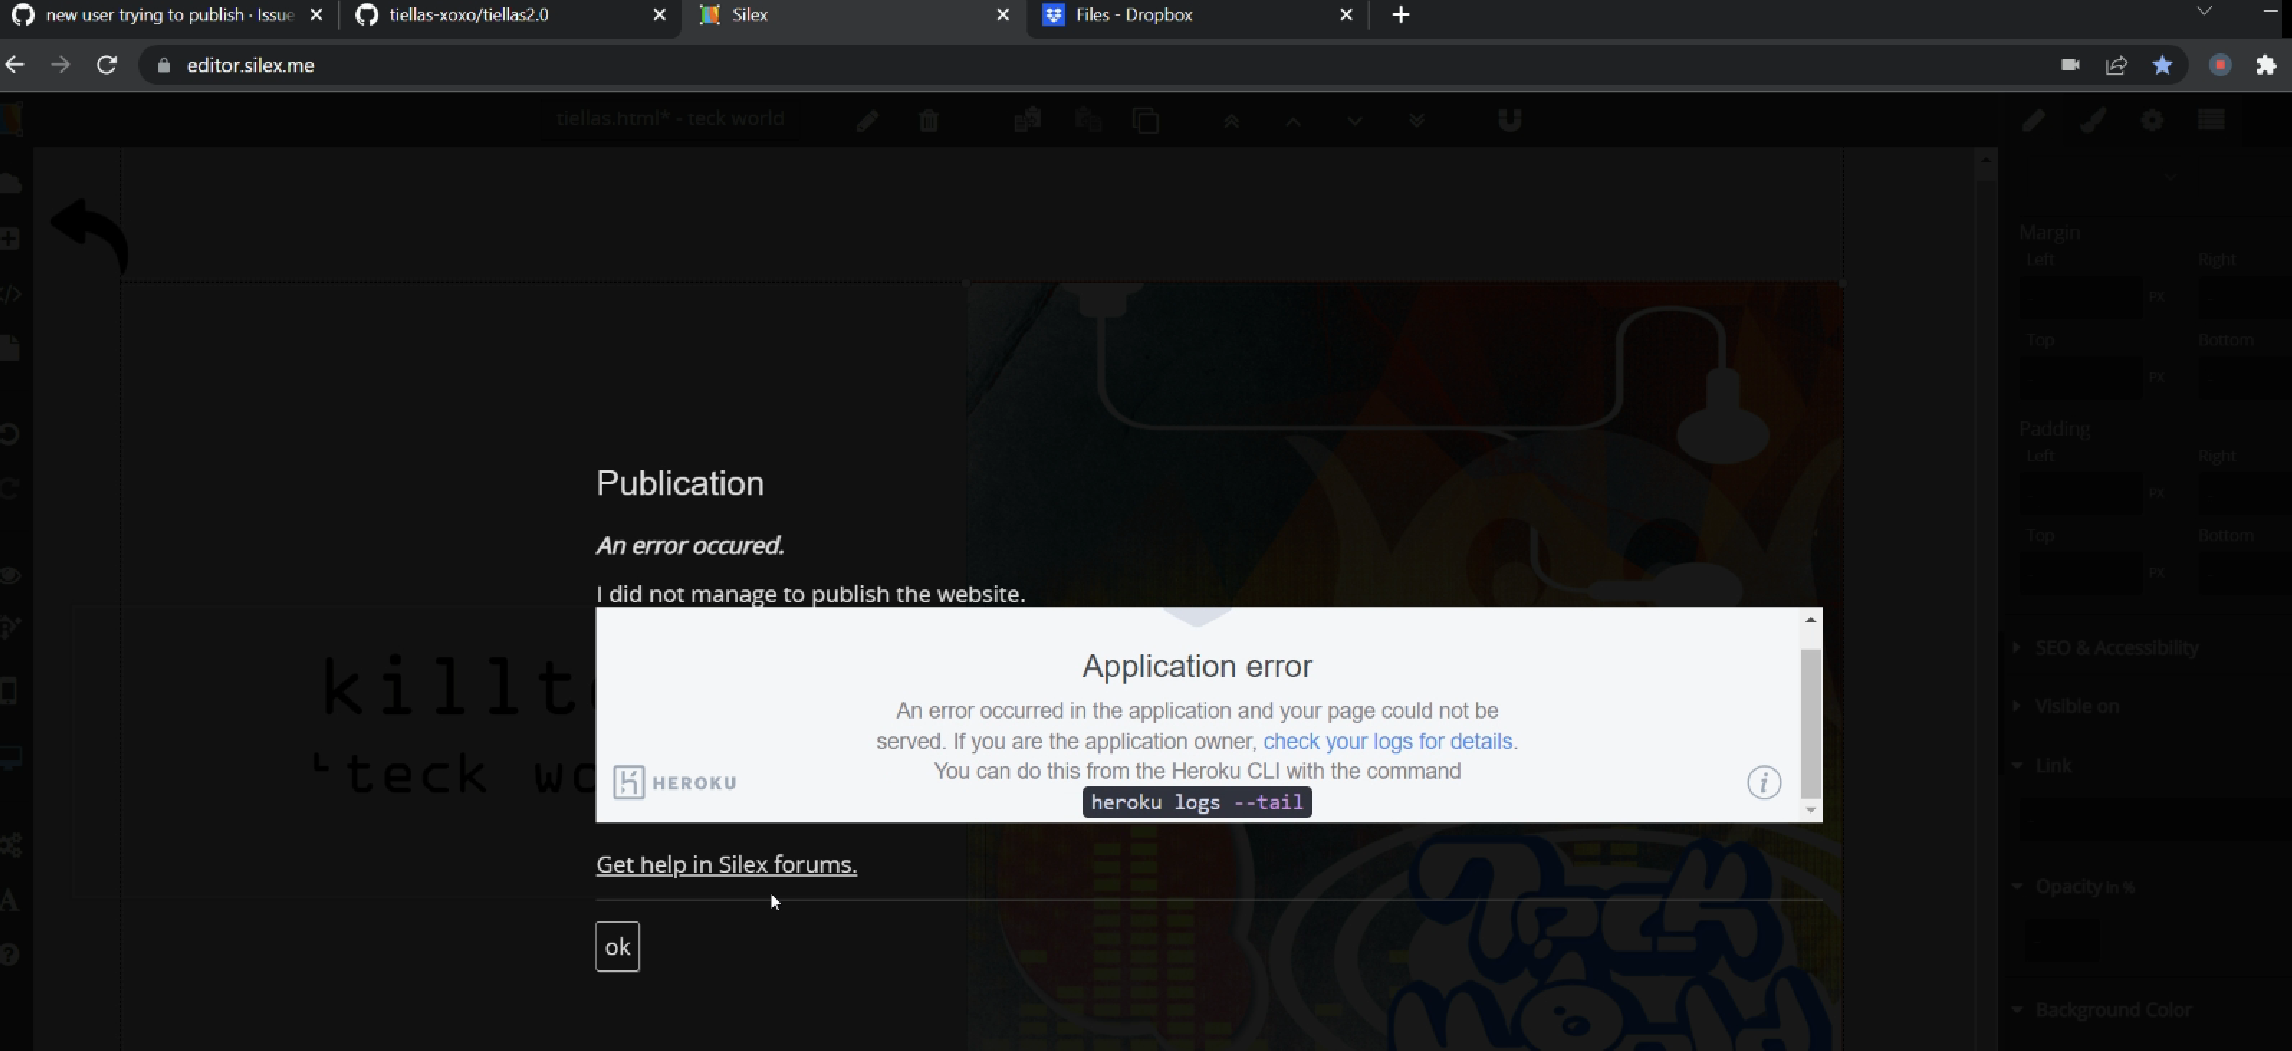Add a new element with the plus icon

click(x=11, y=238)
